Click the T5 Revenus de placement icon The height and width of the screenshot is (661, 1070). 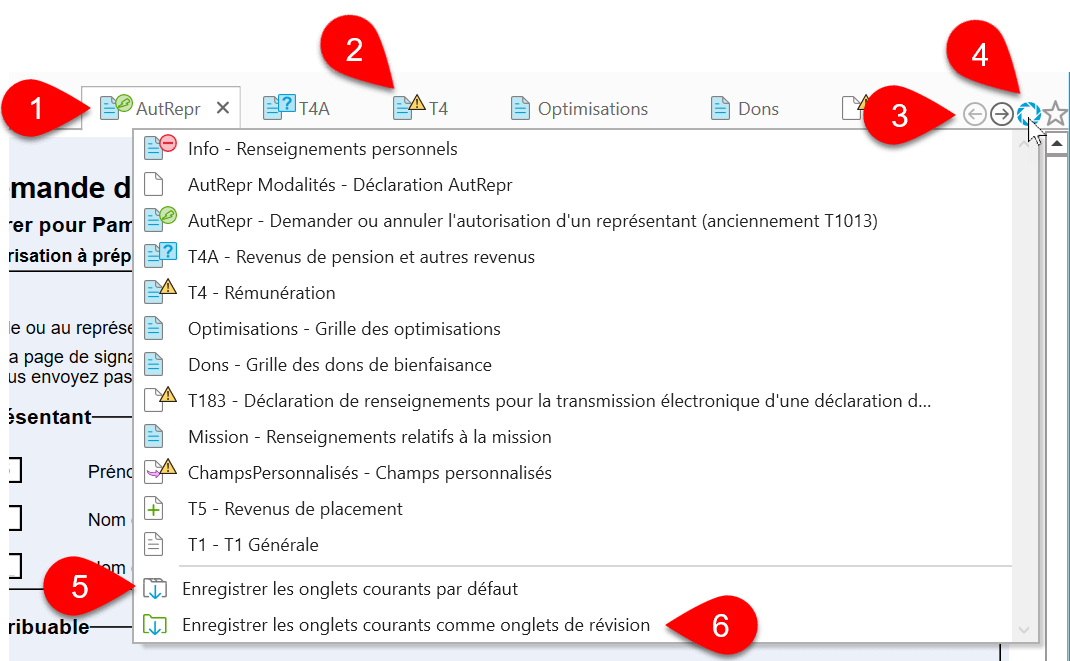coord(153,509)
